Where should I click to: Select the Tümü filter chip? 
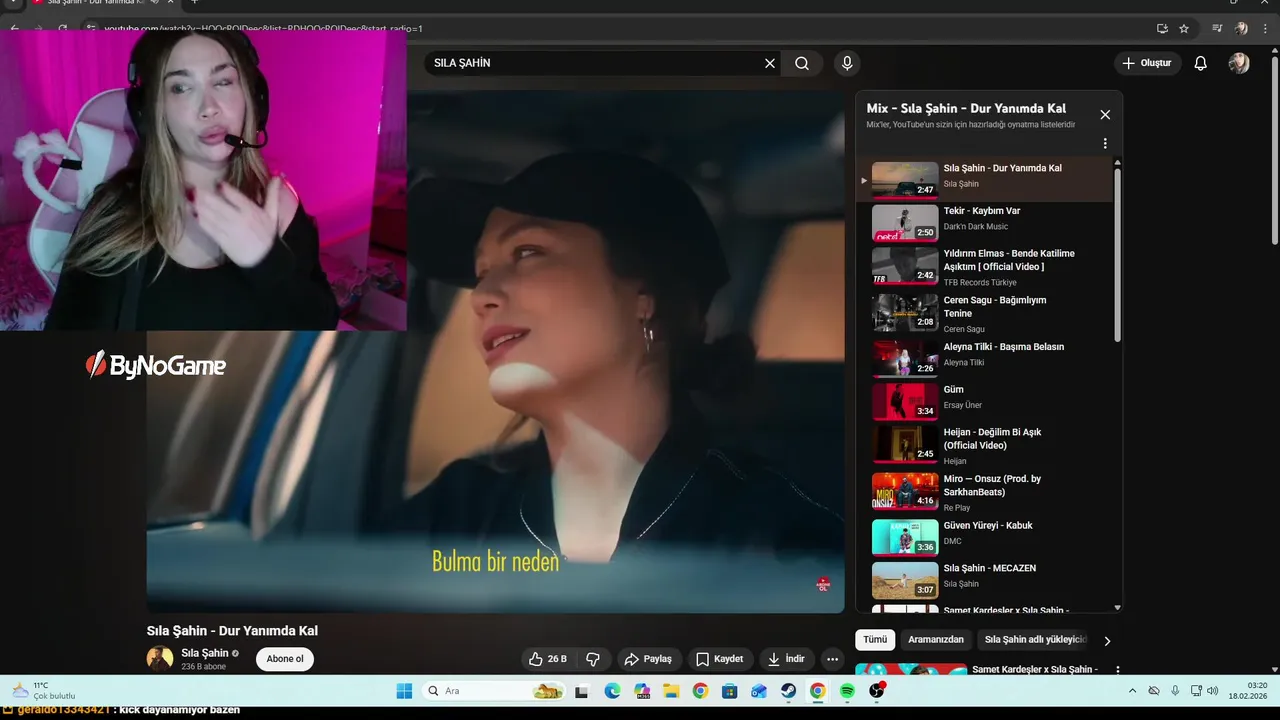[875, 640]
